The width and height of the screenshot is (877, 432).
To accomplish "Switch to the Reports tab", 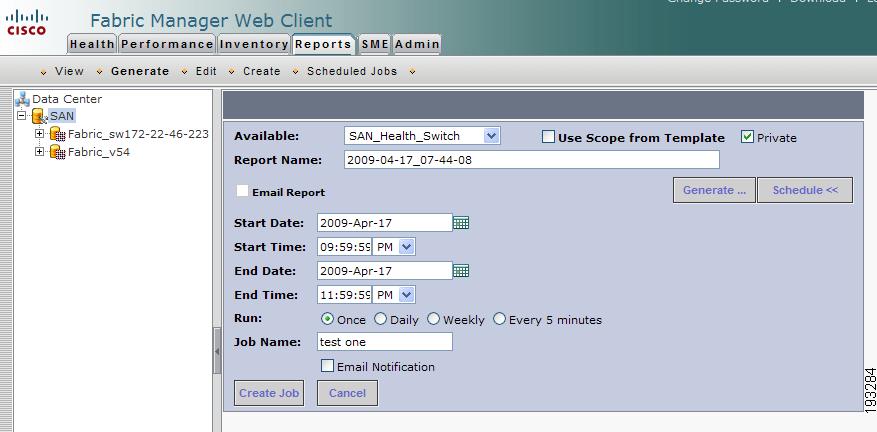I will pos(323,44).
